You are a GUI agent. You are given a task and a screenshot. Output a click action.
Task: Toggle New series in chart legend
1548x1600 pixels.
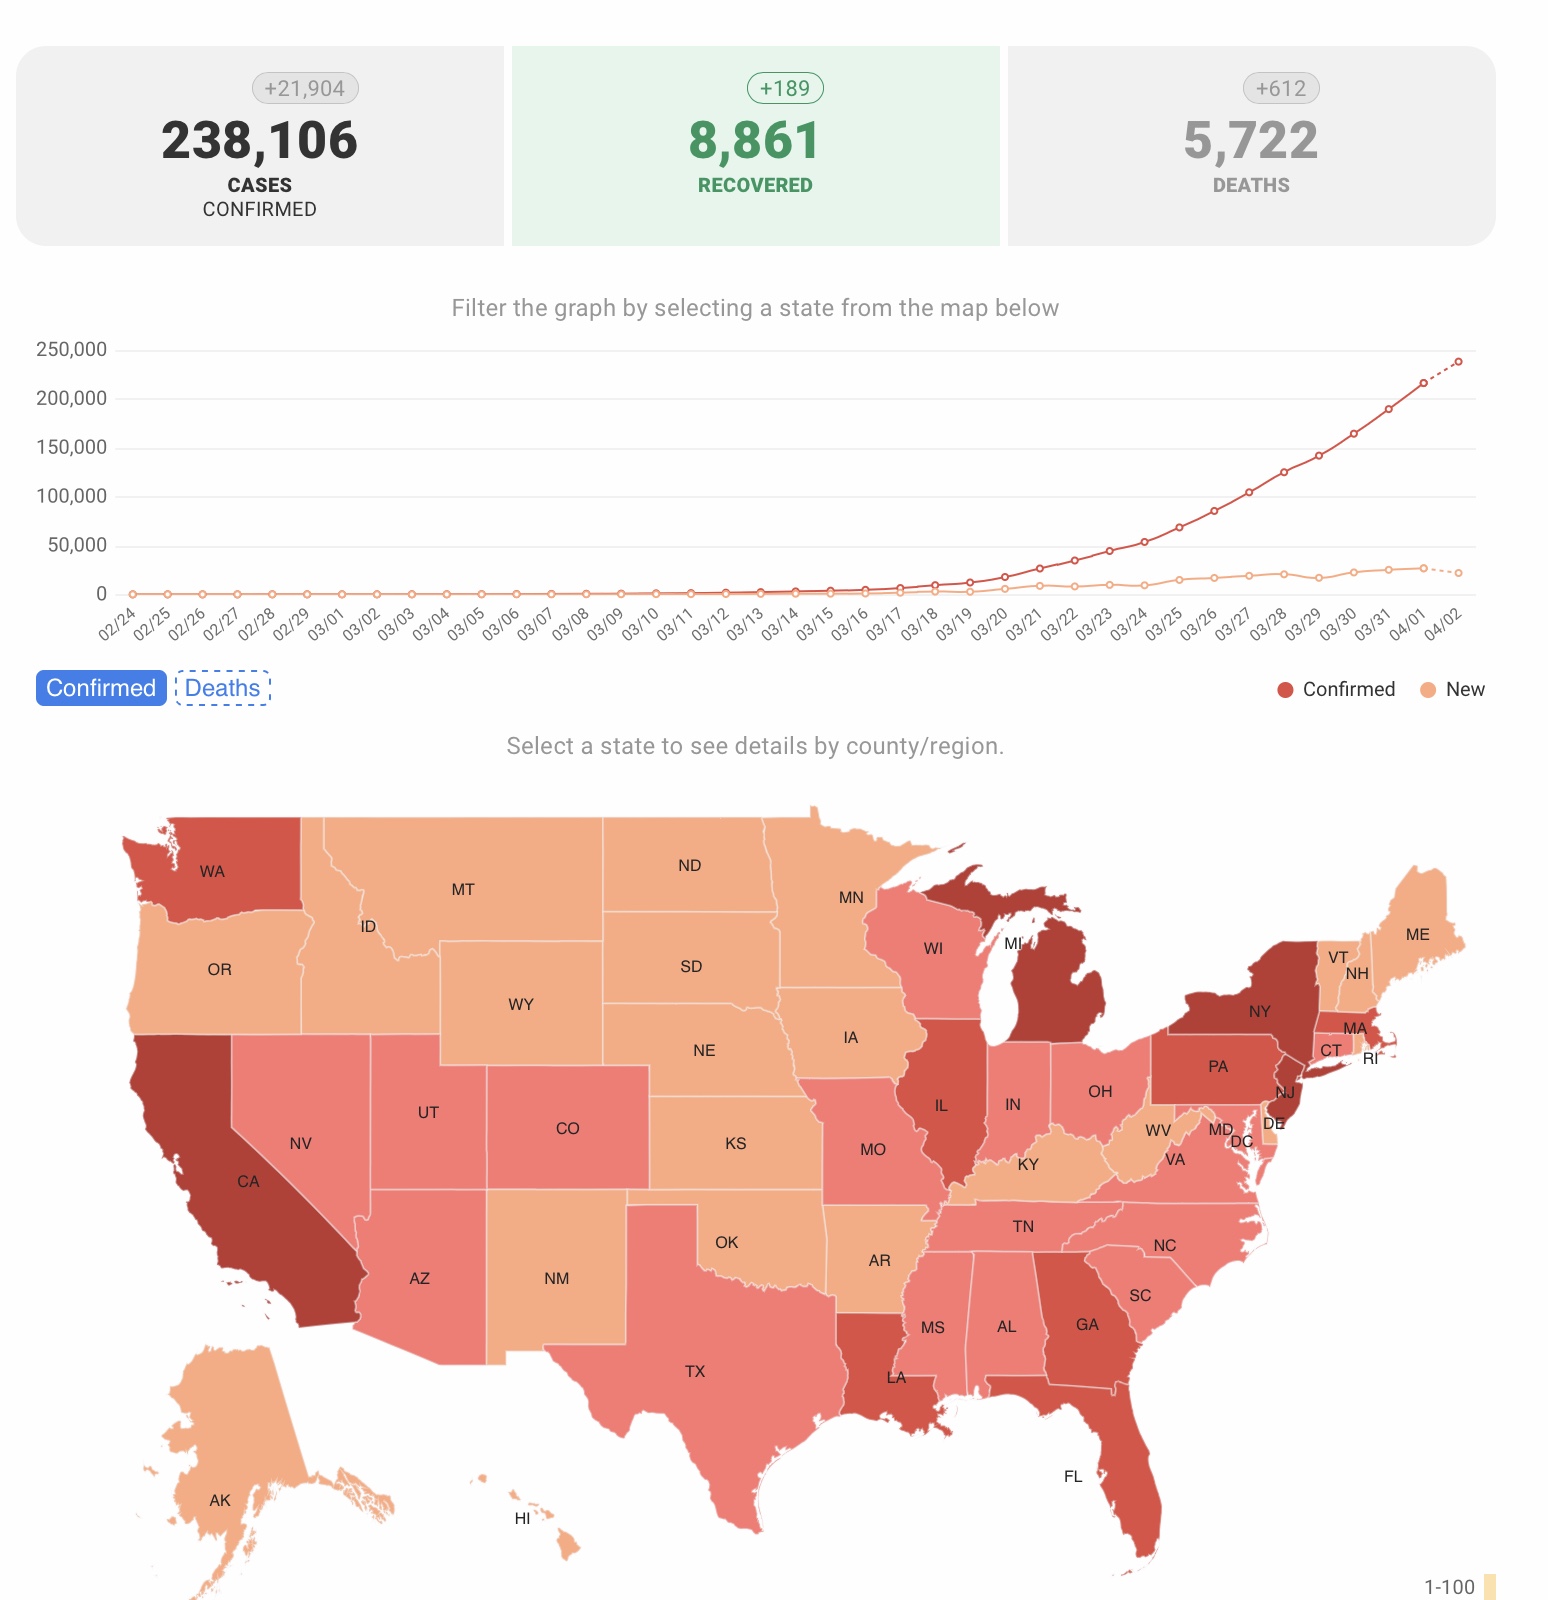1453,689
